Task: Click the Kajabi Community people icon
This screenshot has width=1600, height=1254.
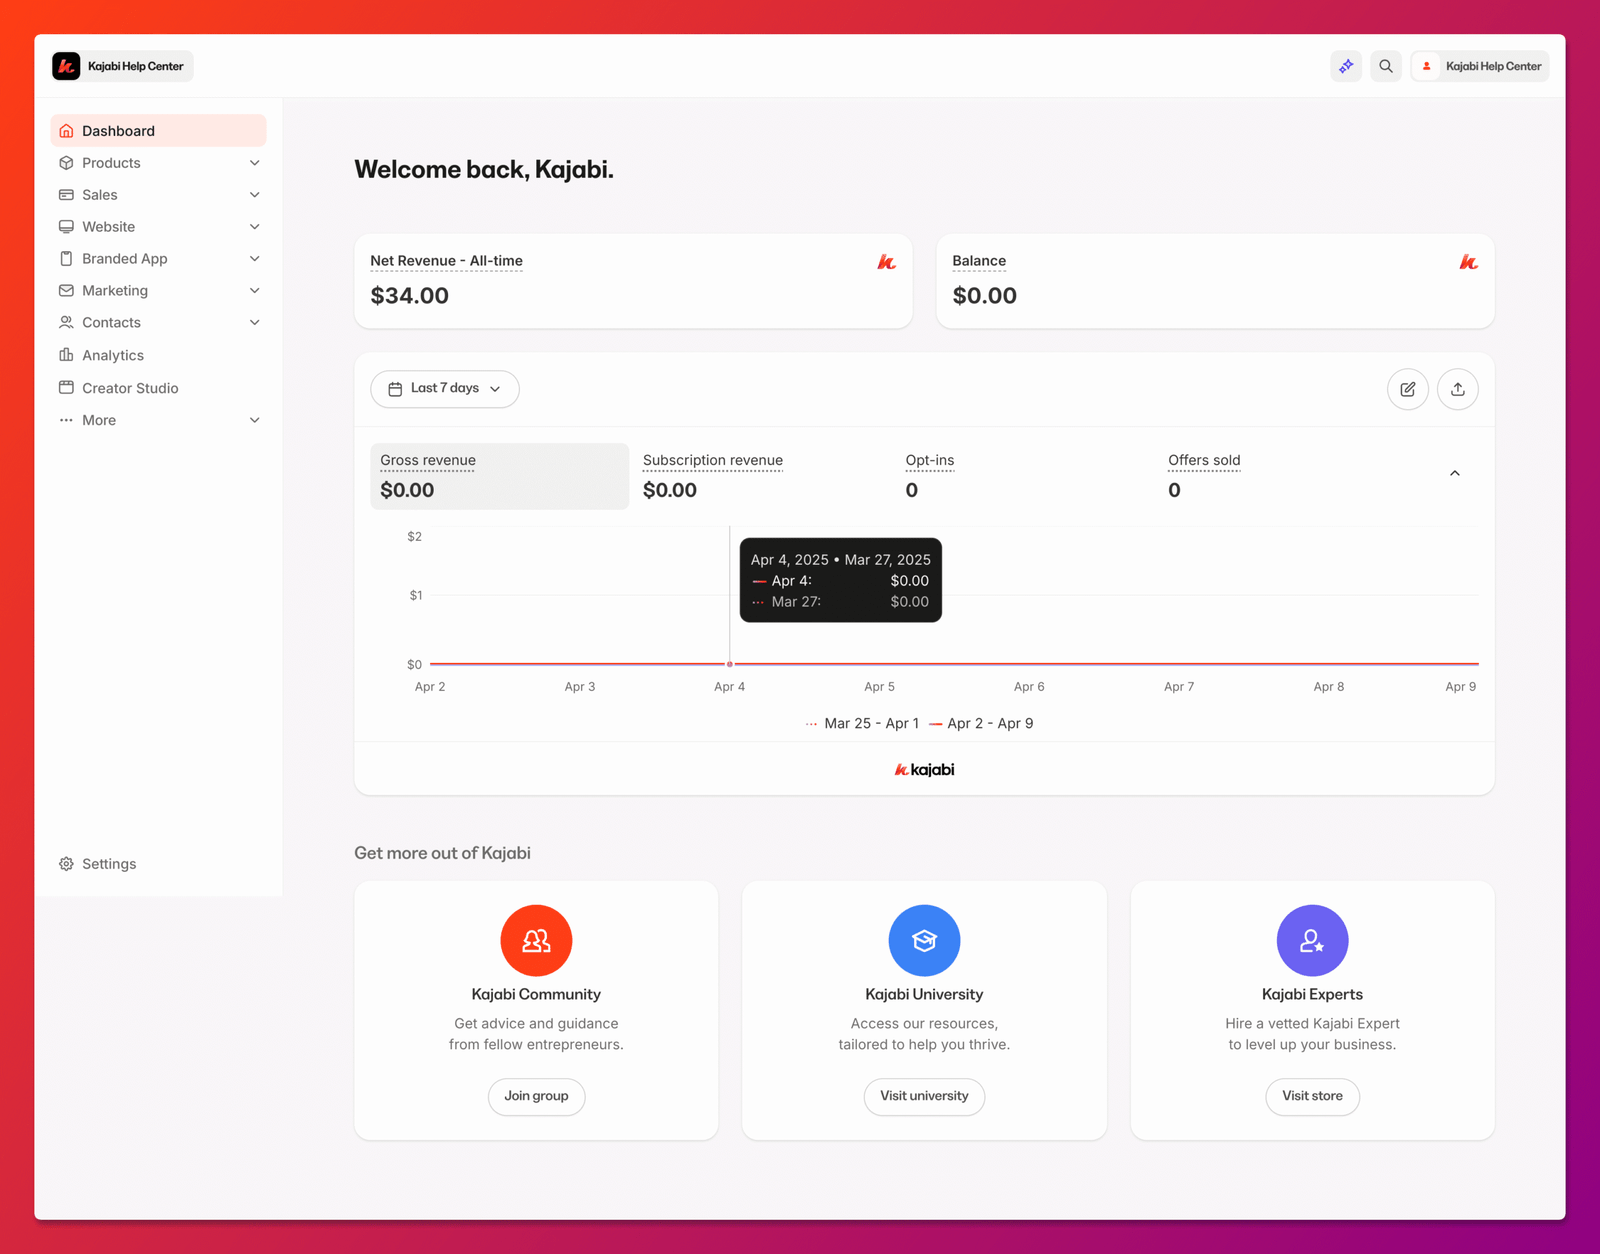Action: point(536,940)
